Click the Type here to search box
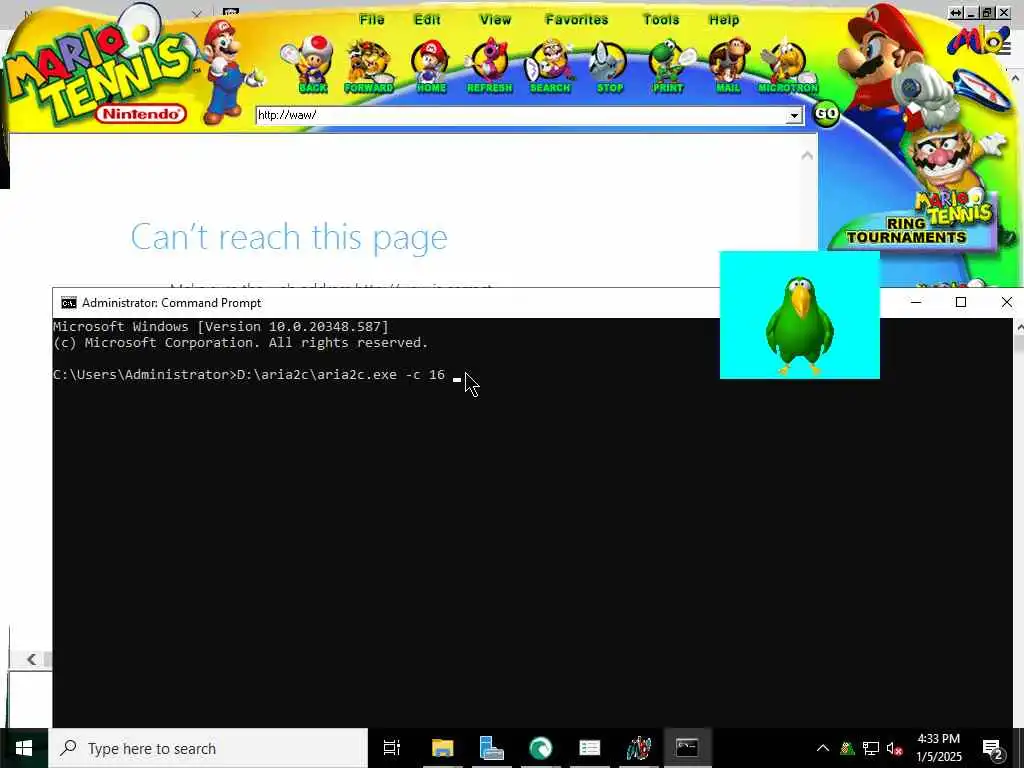 click(x=208, y=748)
